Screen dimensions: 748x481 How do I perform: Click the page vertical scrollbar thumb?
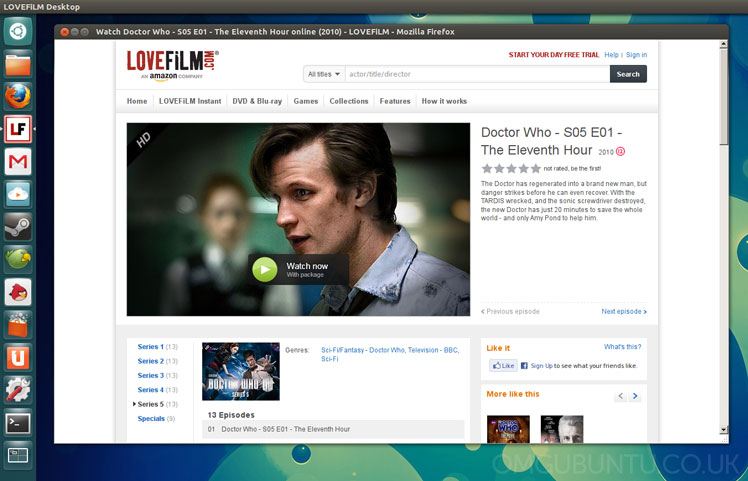(723, 95)
